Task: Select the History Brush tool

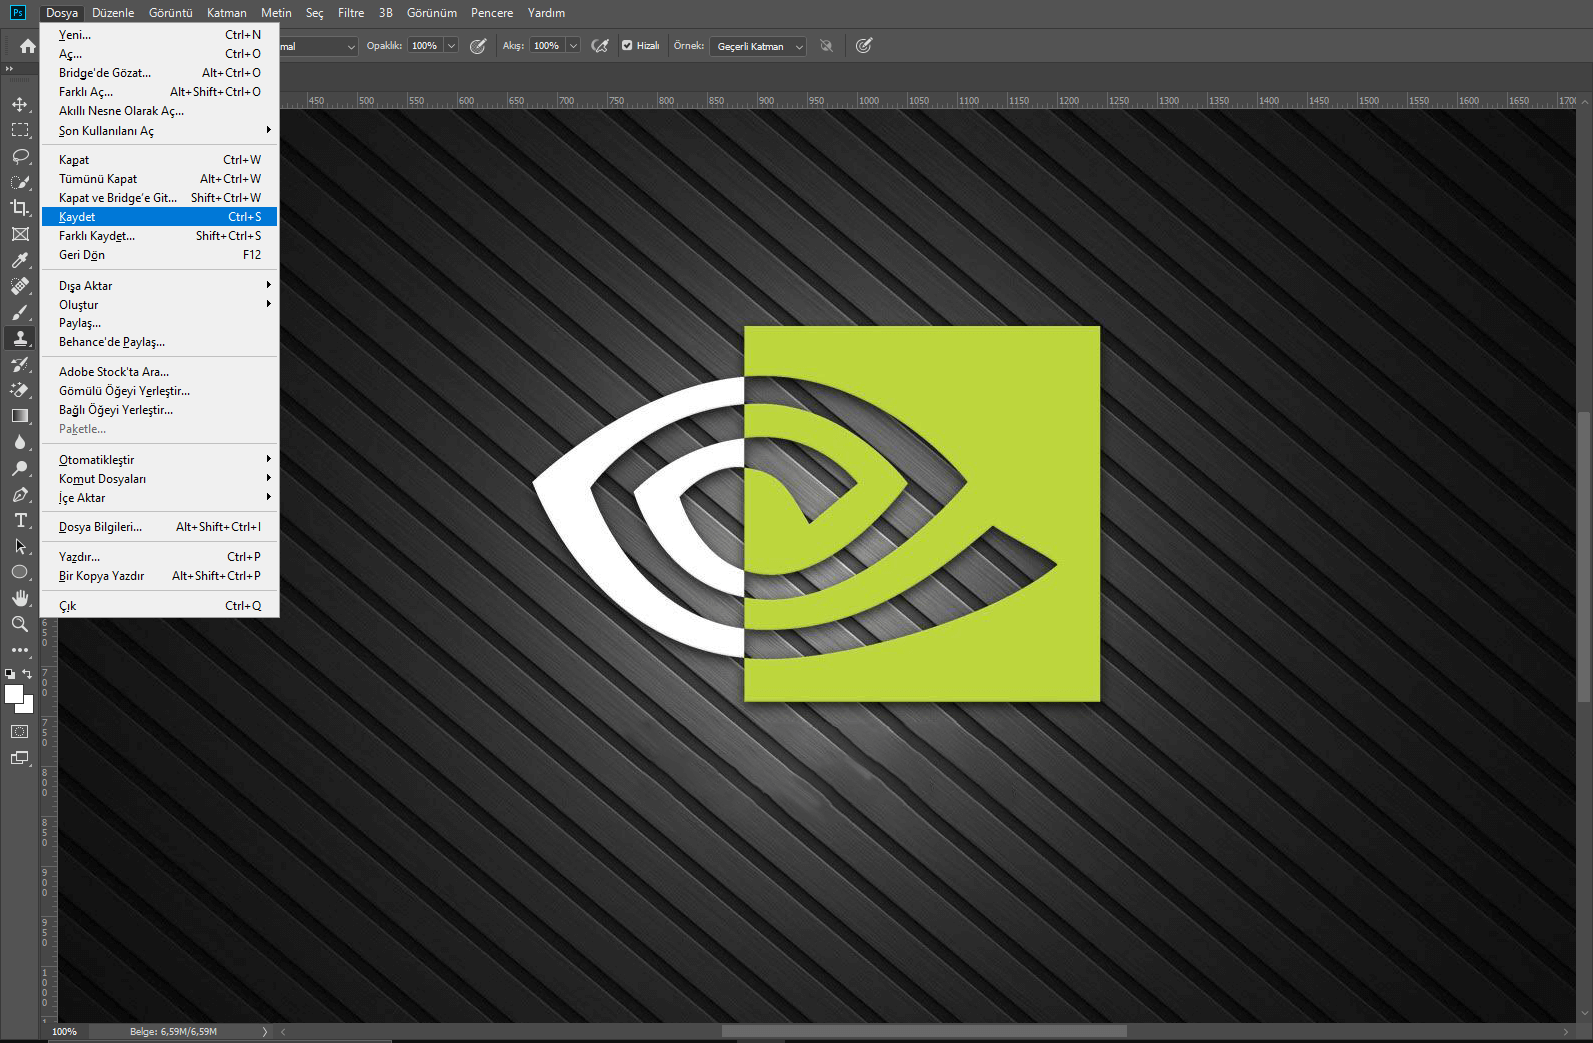Action: pos(20,364)
